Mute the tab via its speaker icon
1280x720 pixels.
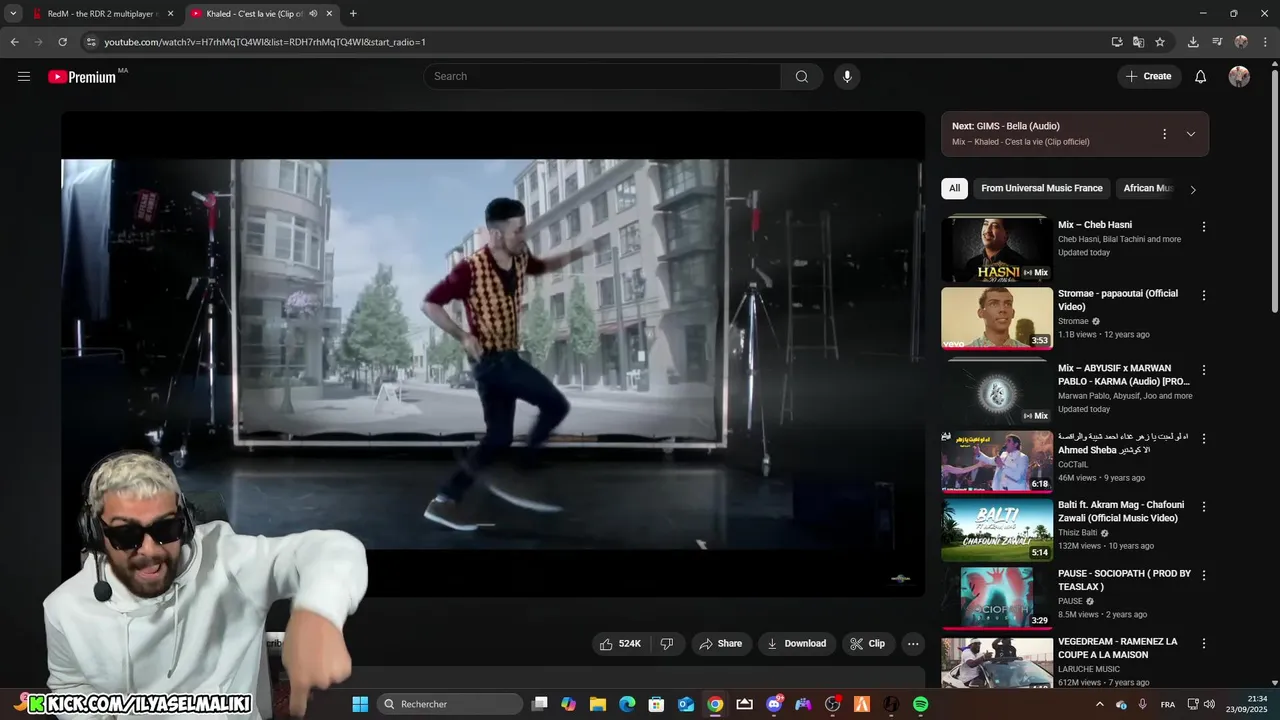pos(313,14)
